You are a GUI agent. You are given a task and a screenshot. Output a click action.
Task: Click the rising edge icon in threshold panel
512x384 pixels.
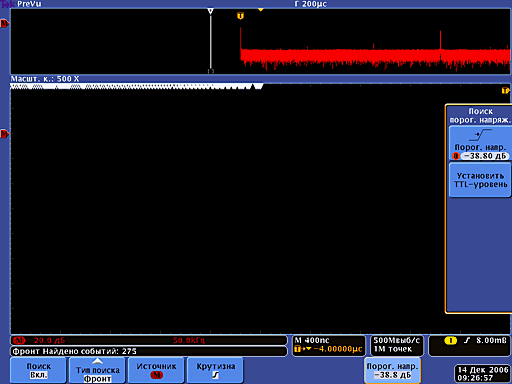pos(480,135)
